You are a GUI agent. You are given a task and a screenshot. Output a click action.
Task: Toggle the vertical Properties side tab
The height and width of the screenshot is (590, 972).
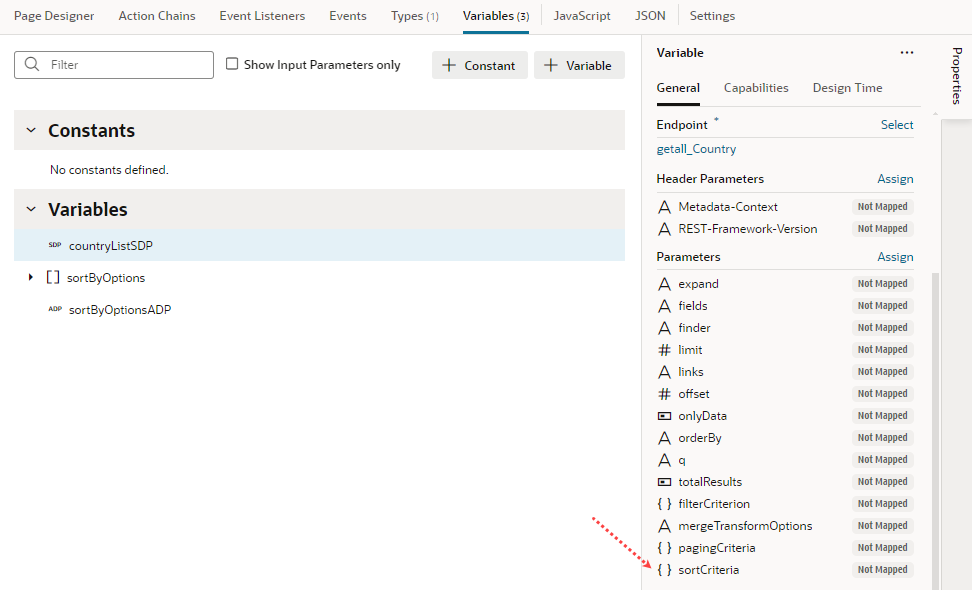pyautogui.click(x=957, y=76)
